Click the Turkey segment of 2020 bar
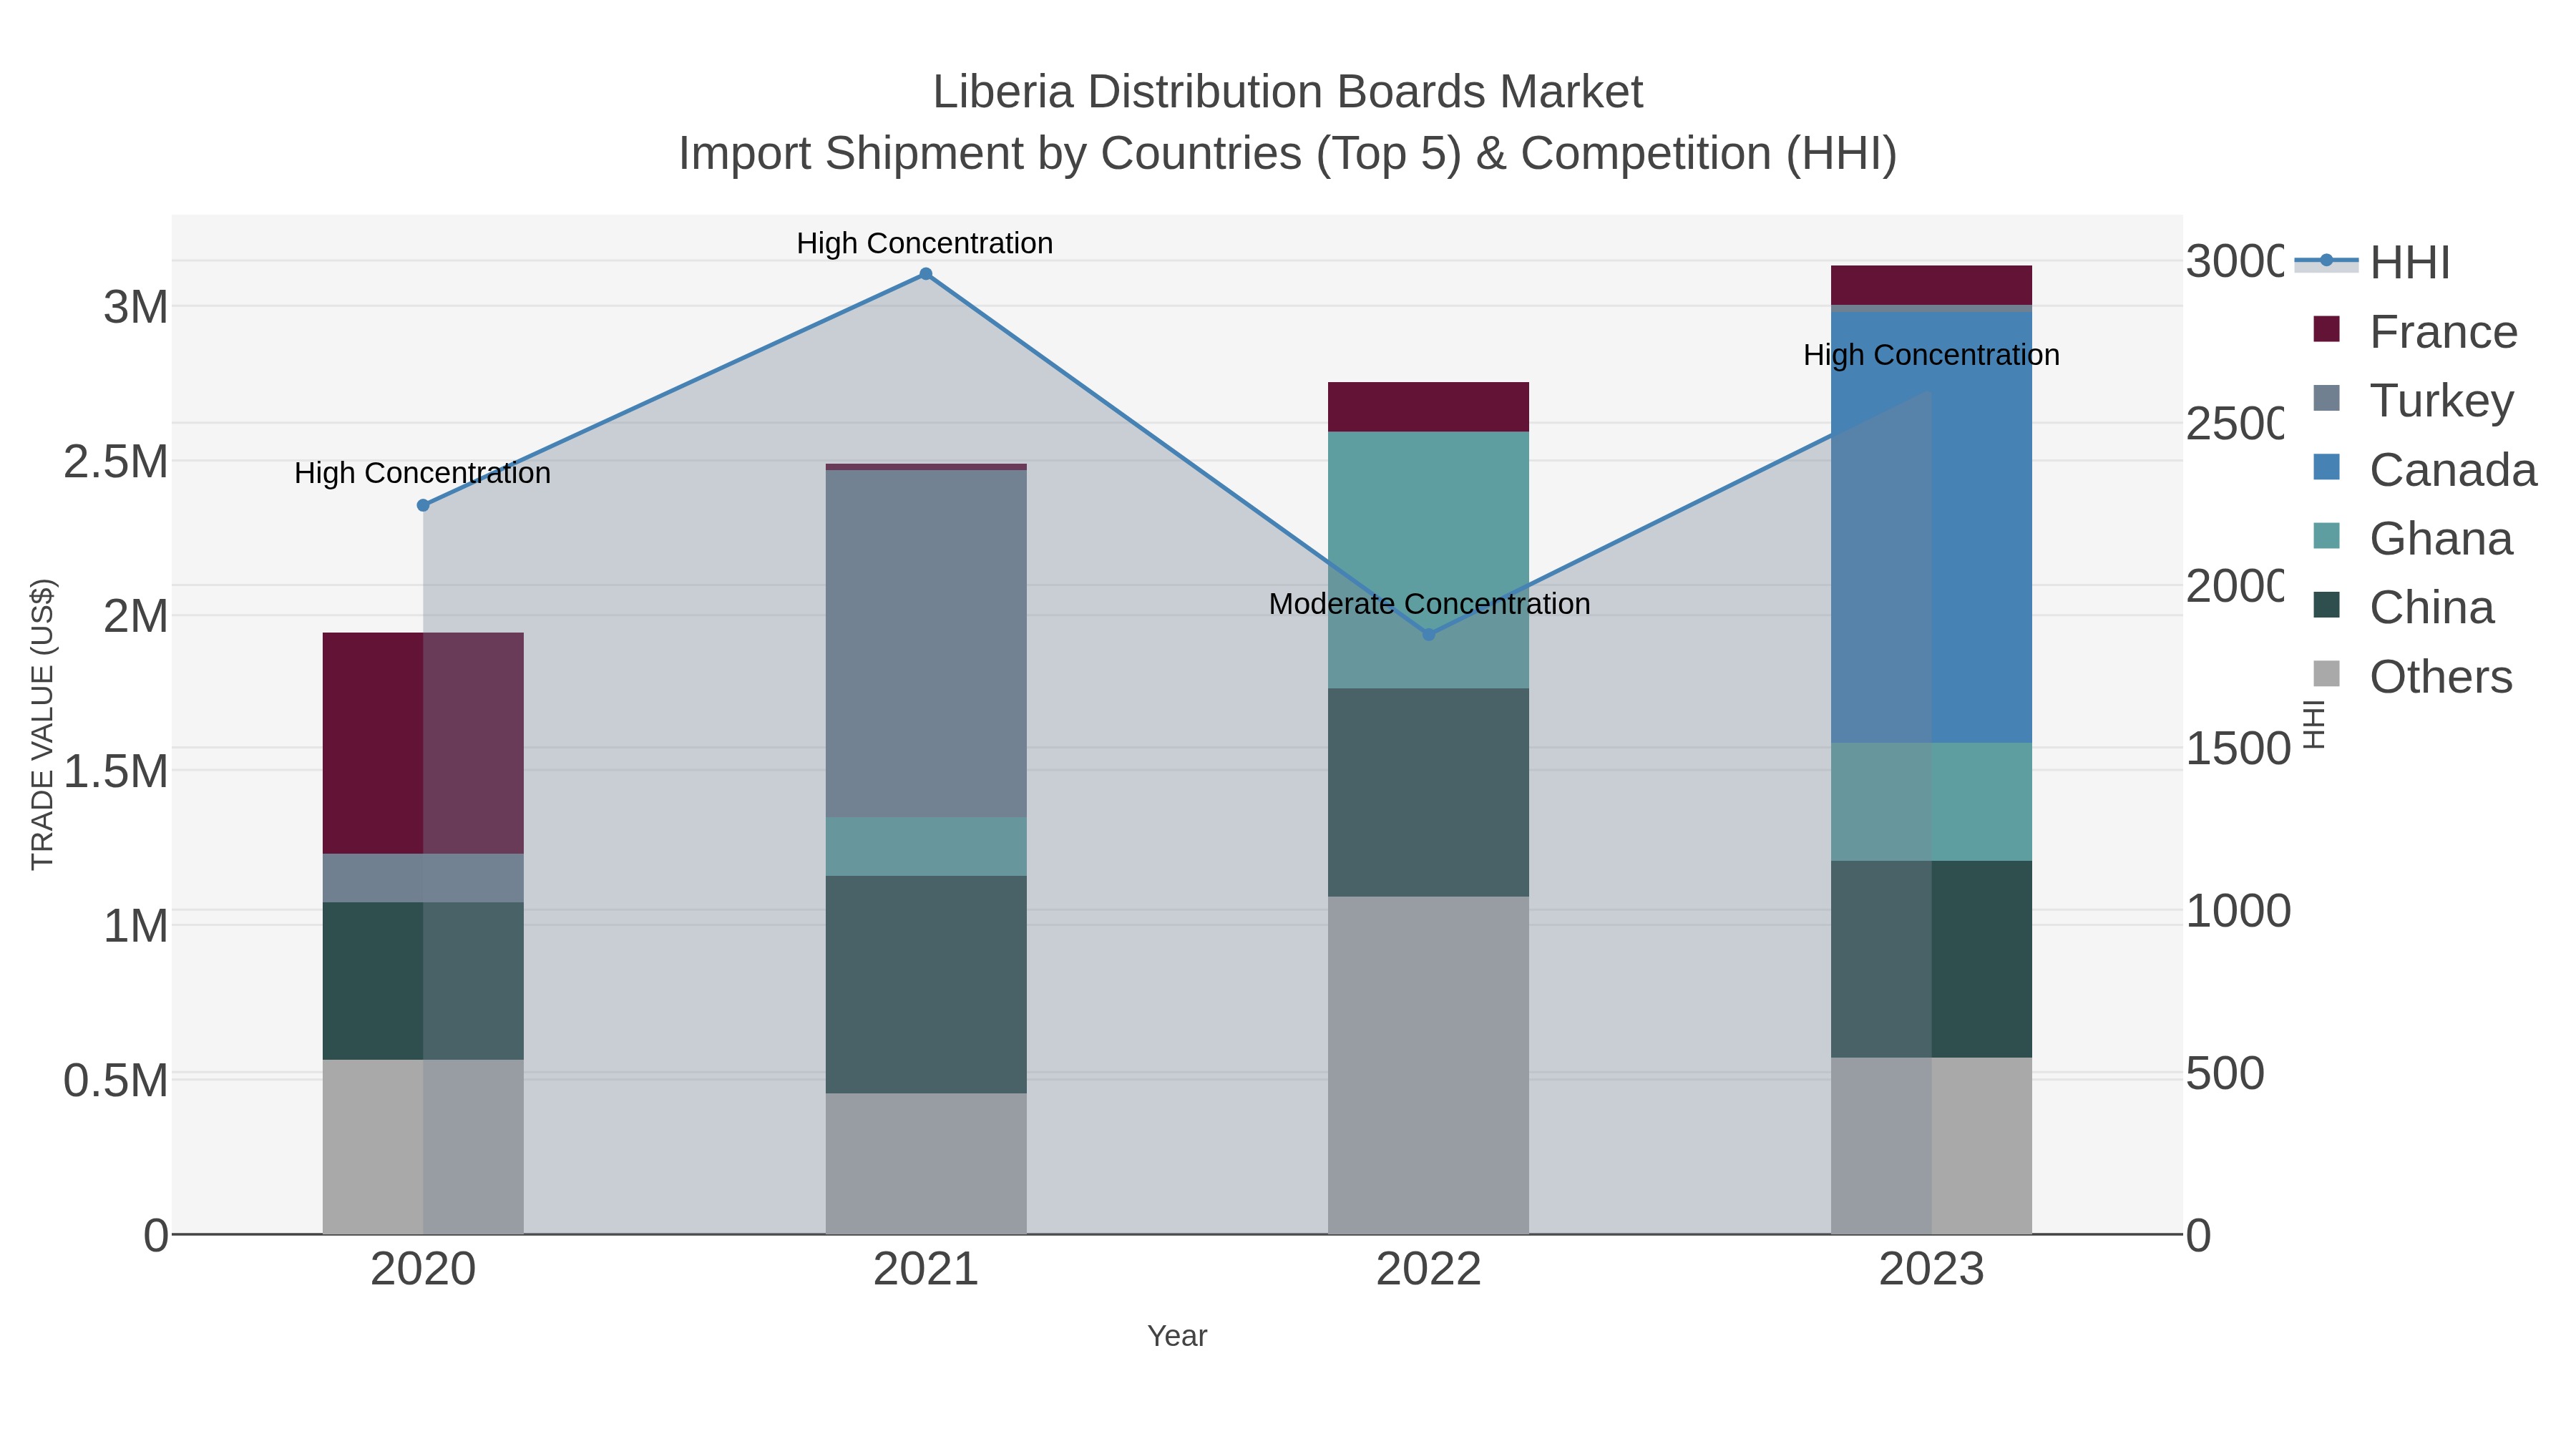 tap(423, 878)
